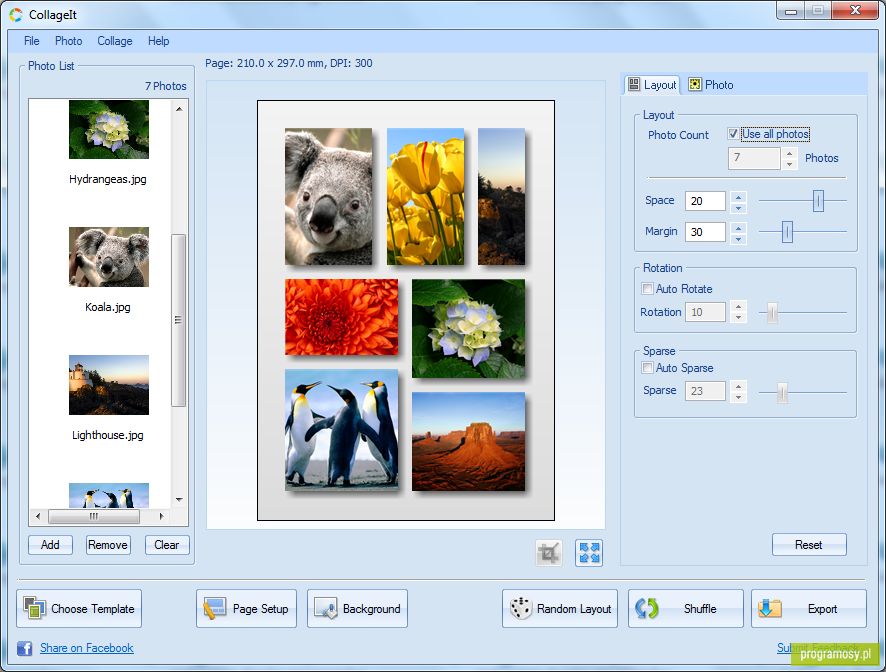Click the Rotation spinner up arrow
The height and width of the screenshot is (672, 886).
739,307
